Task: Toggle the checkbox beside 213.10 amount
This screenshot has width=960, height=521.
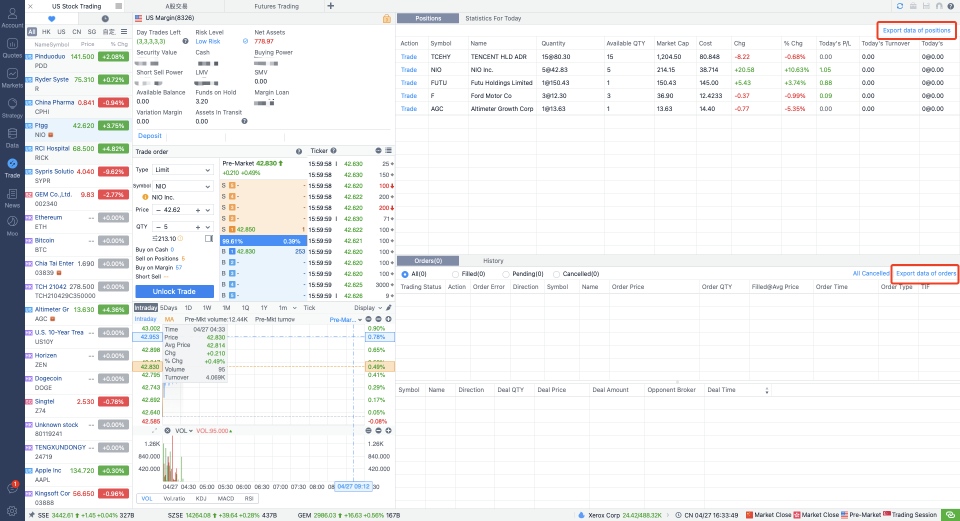Action: tap(209, 238)
